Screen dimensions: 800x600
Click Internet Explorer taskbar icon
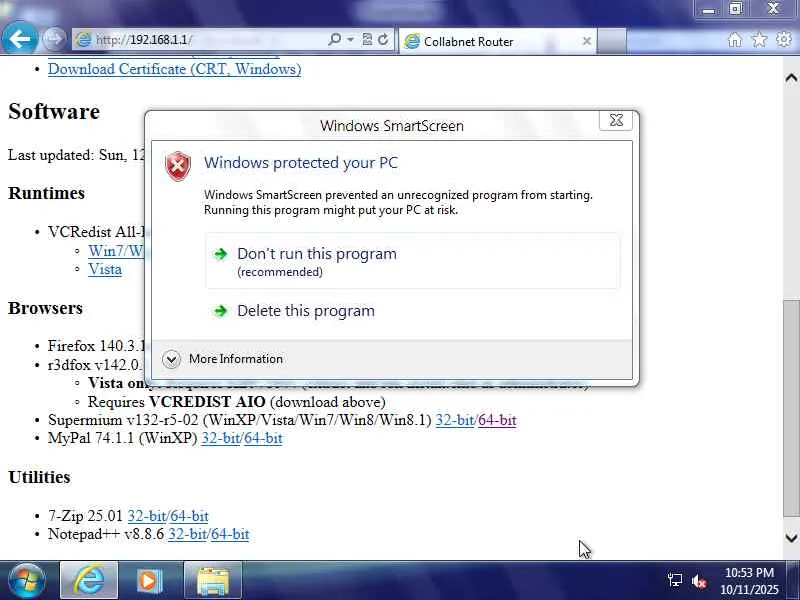pos(89,581)
